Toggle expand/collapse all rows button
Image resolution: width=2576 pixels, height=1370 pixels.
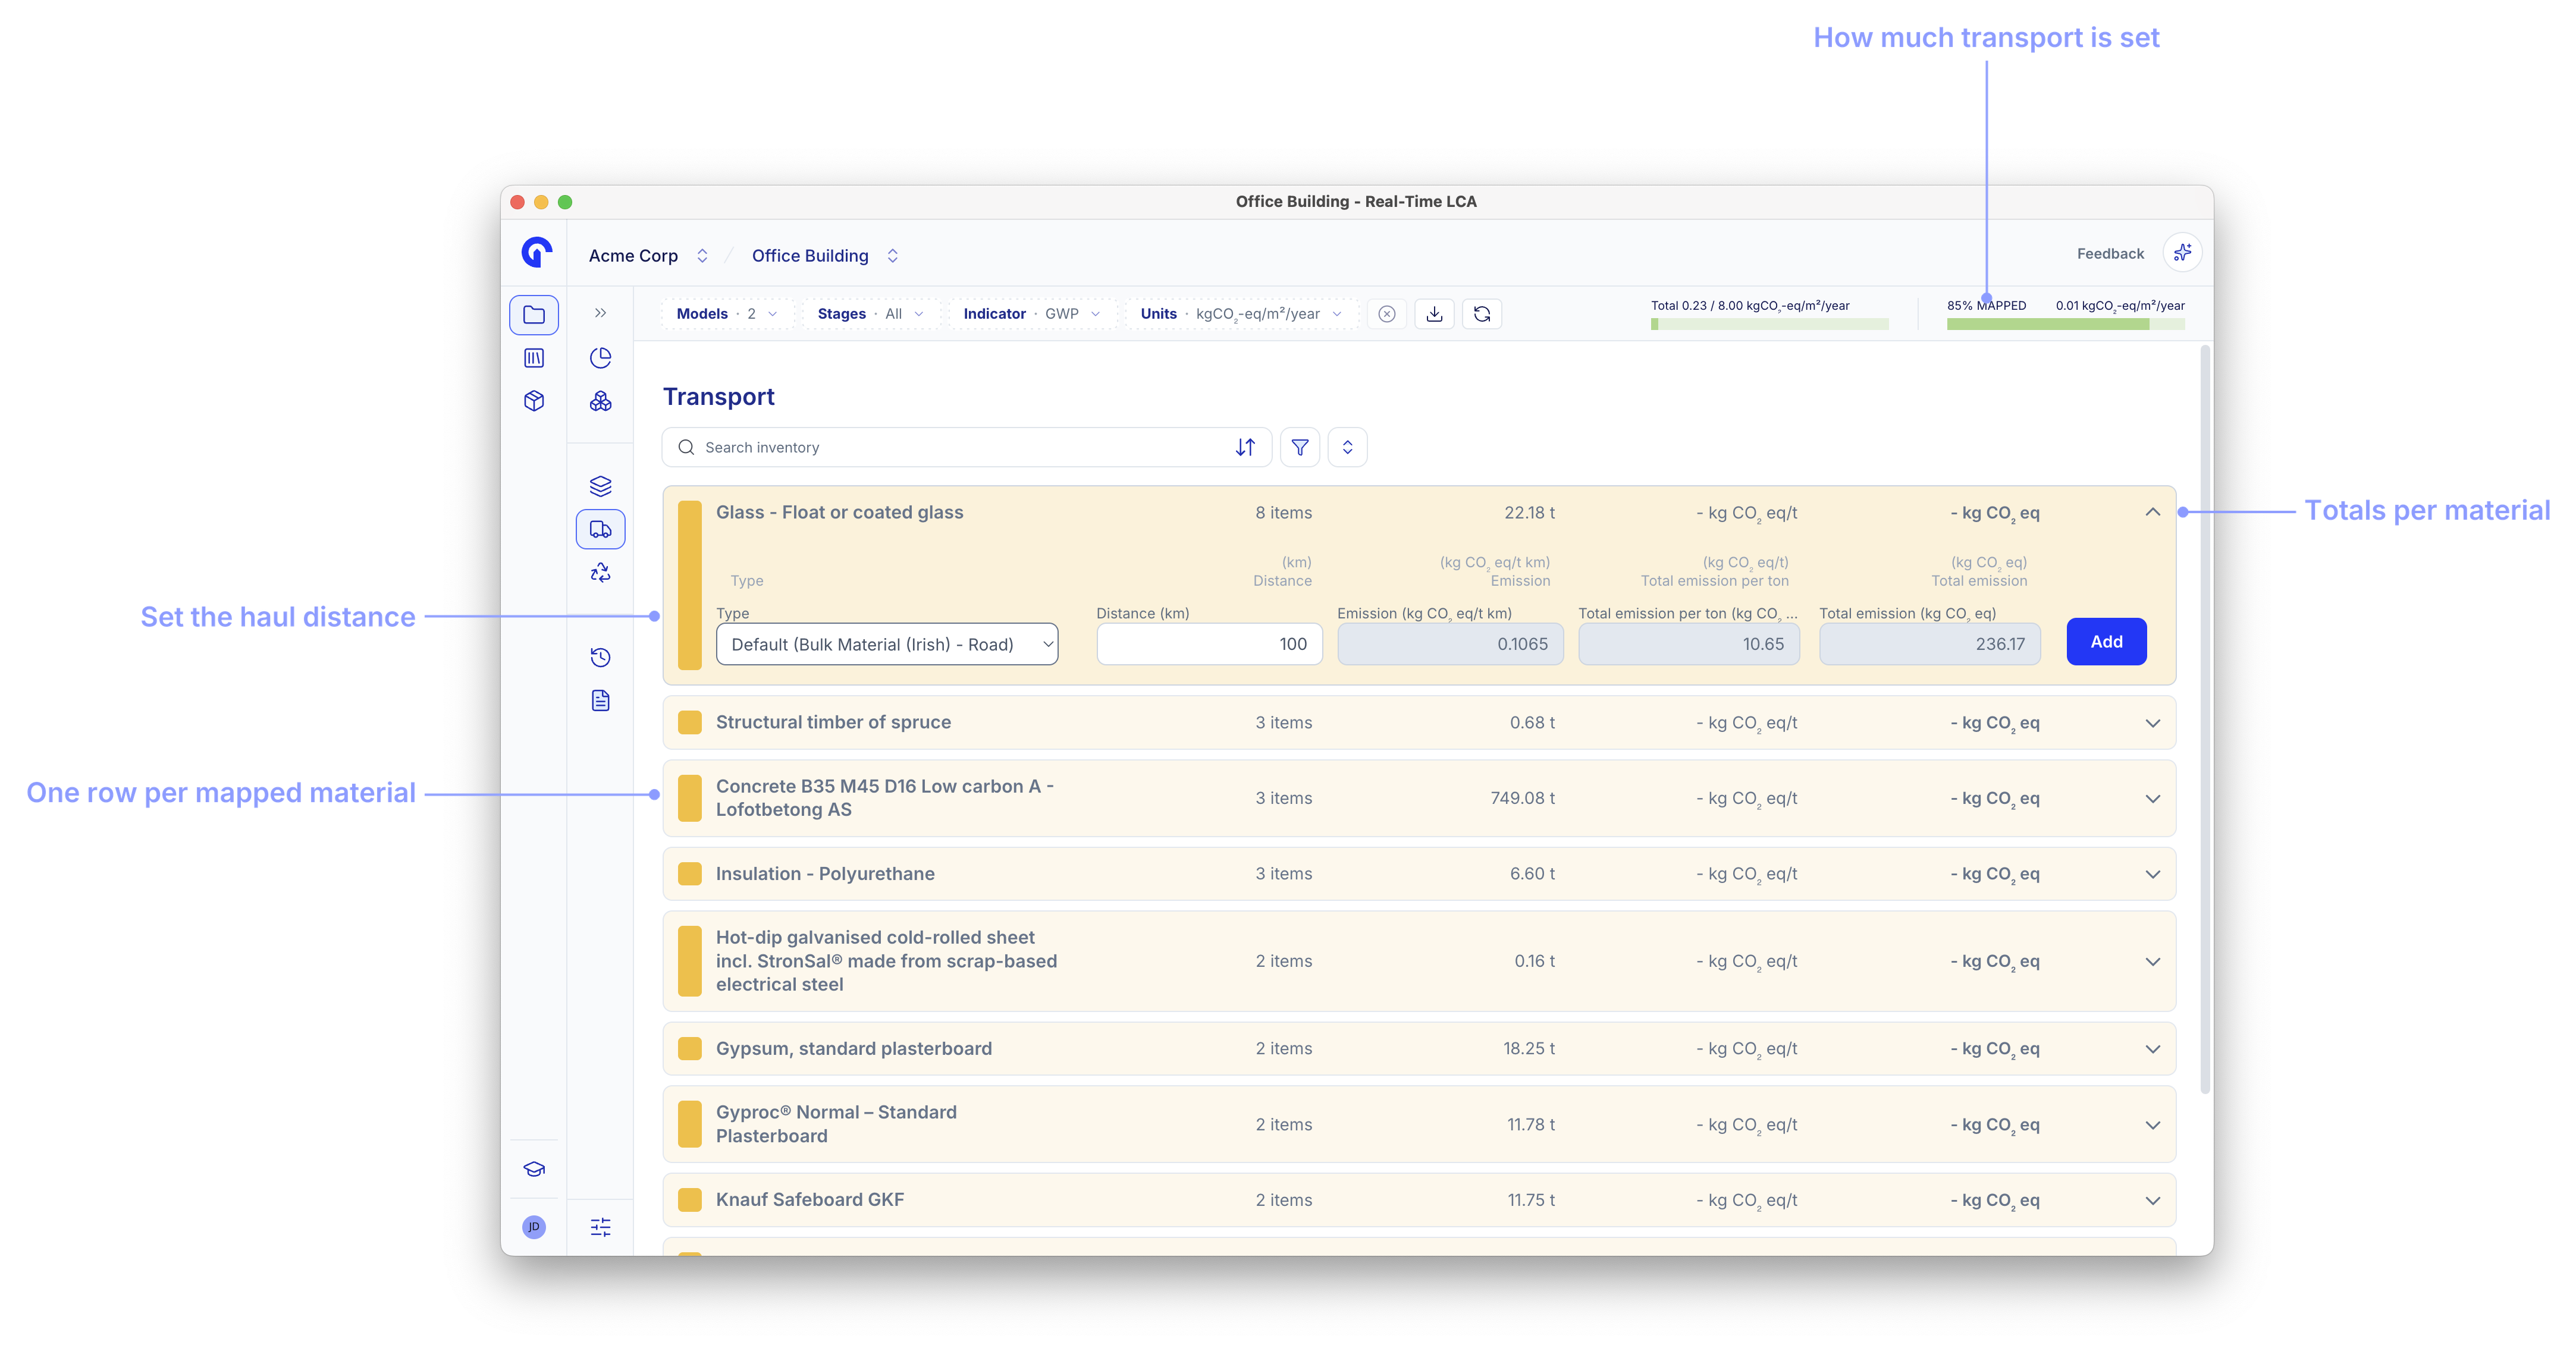click(1347, 447)
